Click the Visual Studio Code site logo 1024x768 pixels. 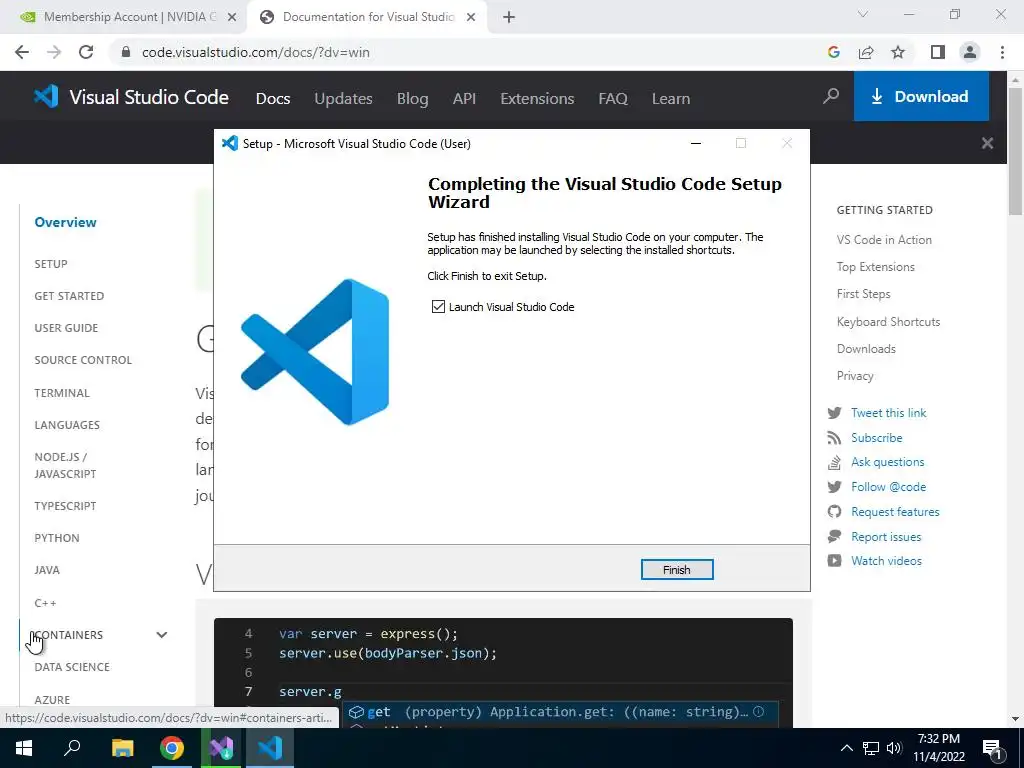pos(131,97)
